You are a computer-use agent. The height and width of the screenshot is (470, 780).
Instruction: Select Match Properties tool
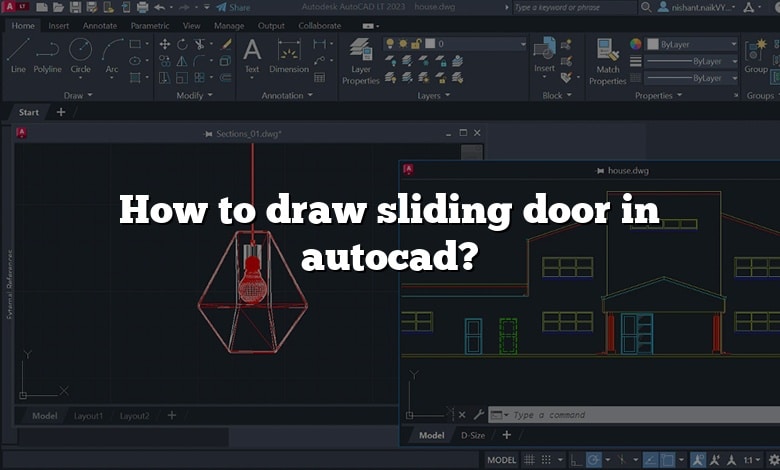coord(607,62)
